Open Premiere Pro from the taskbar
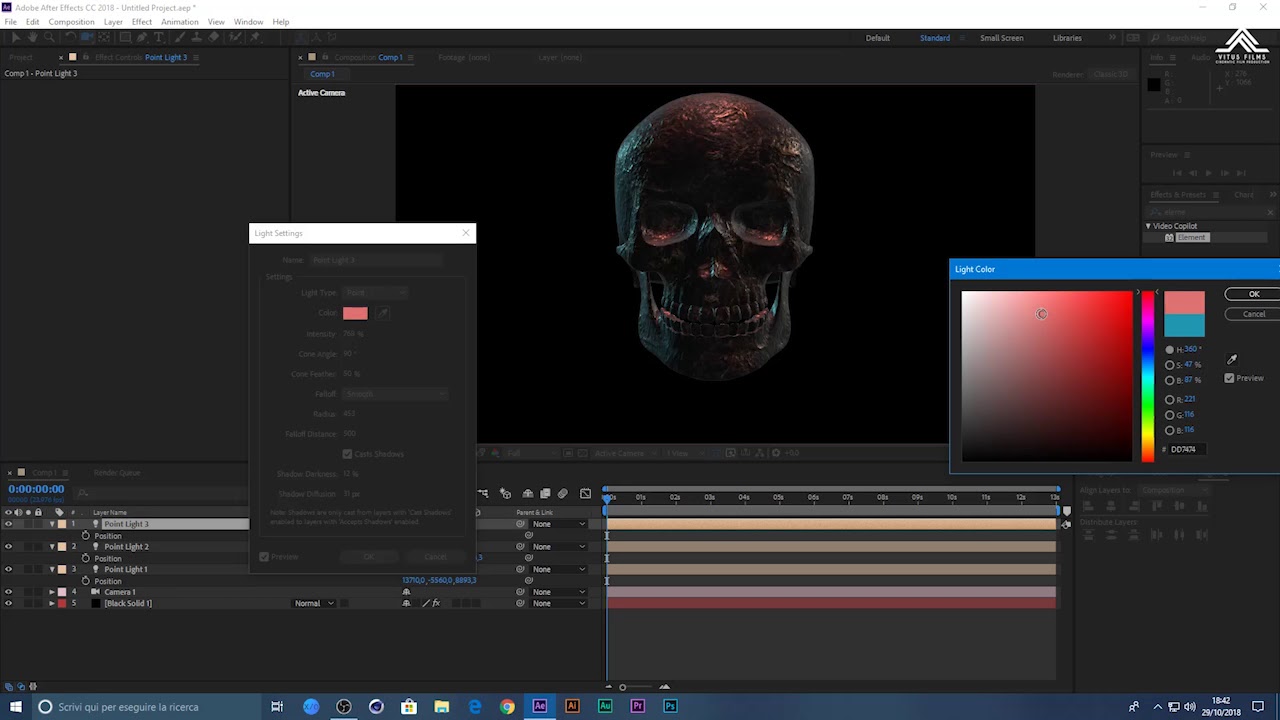Image resolution: width=1280 pixels, height=720 pixels. coord(638,707)
